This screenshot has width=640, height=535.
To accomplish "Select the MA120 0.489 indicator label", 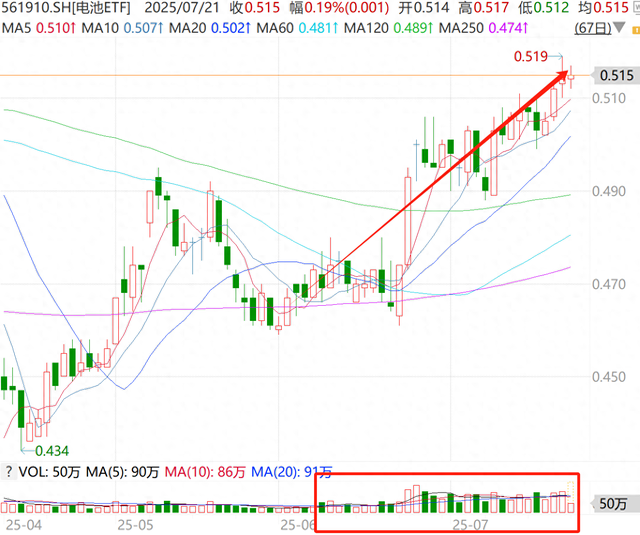I will pyautogui.click(x=389, y=28).
